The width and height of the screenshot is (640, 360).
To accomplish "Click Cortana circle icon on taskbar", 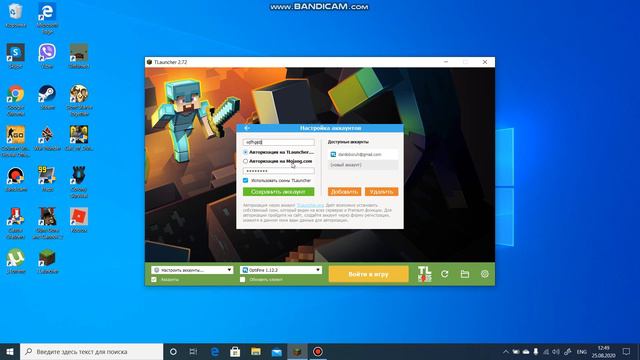I will coord(173,351).
